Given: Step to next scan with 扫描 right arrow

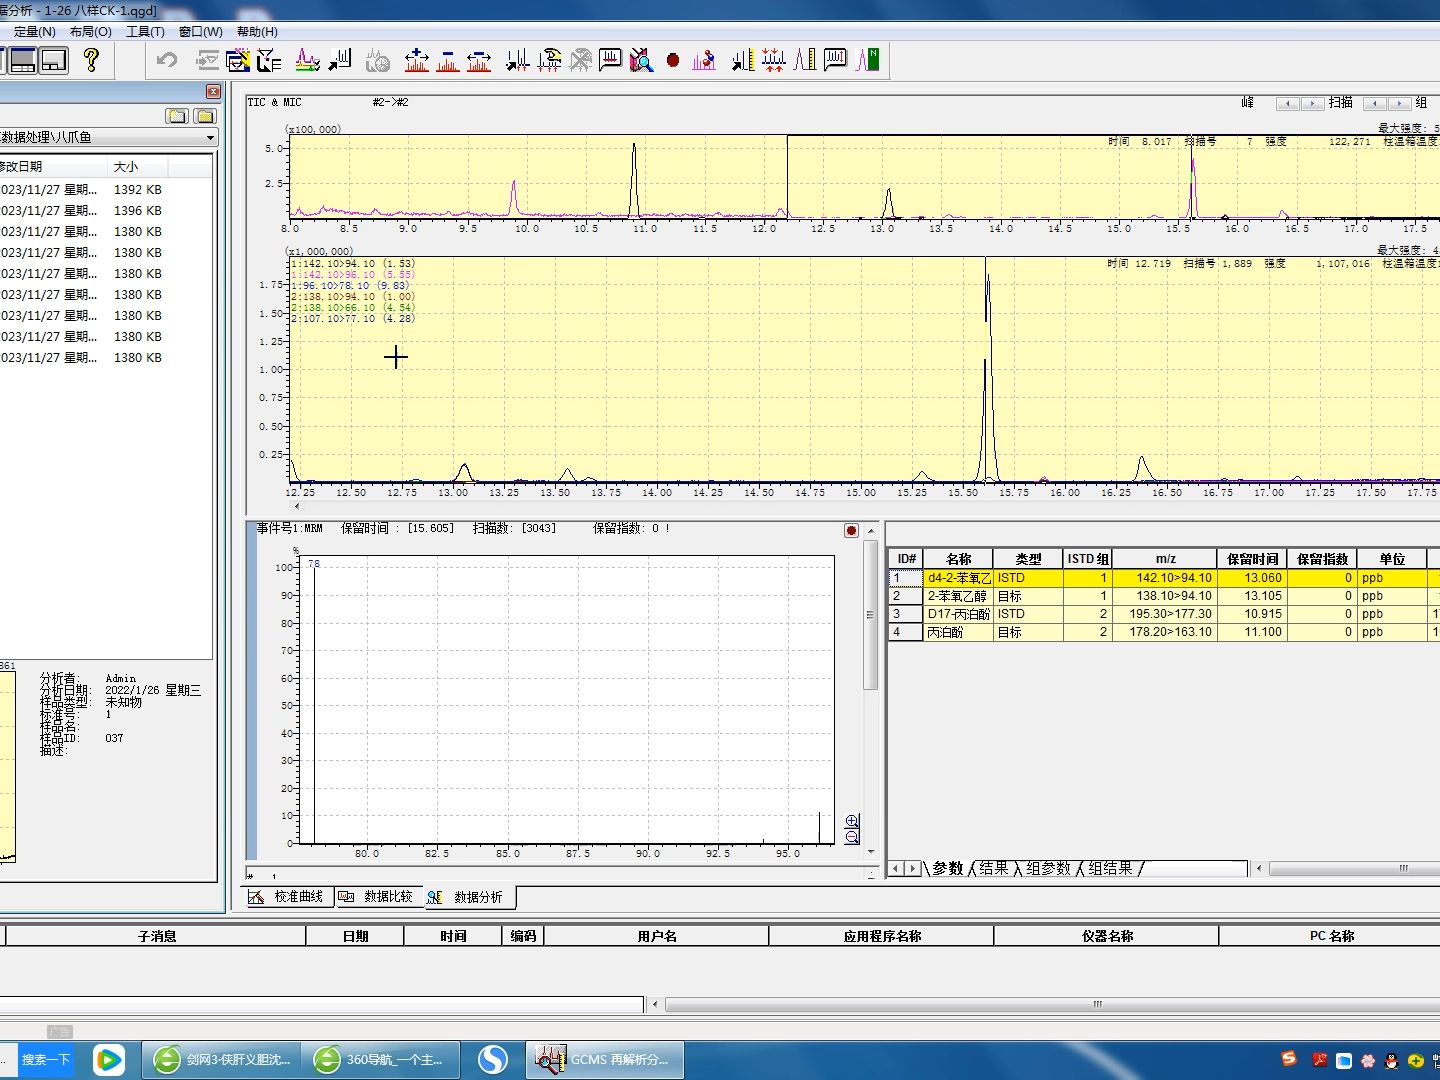Looking at the screenshot, I should click(x=1400, y=103).
